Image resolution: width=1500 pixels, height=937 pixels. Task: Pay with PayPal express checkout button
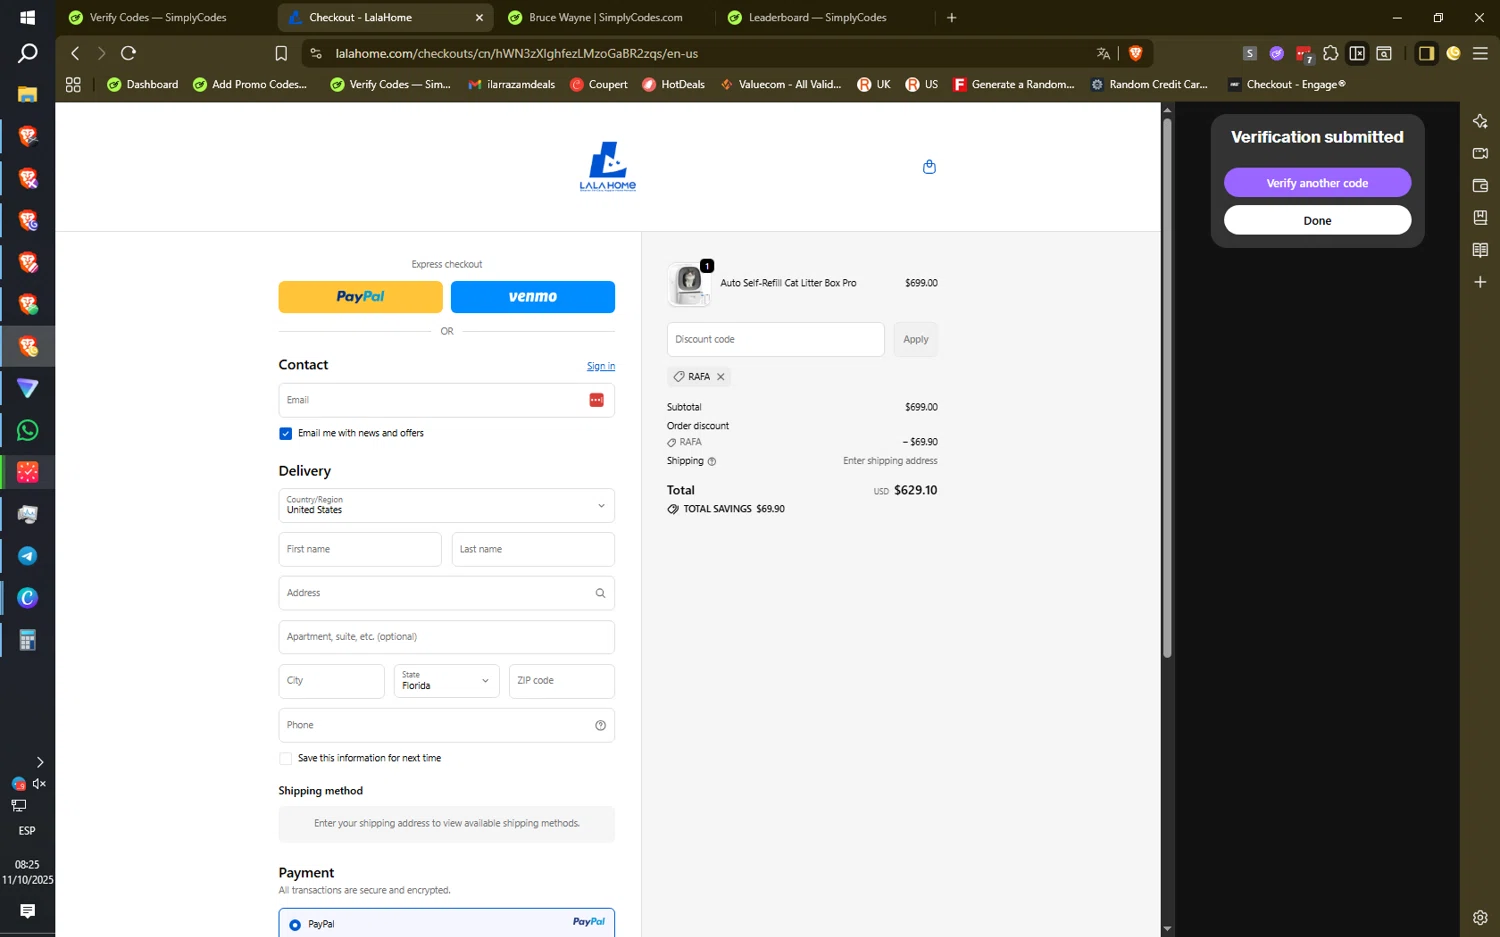[360, 297]
